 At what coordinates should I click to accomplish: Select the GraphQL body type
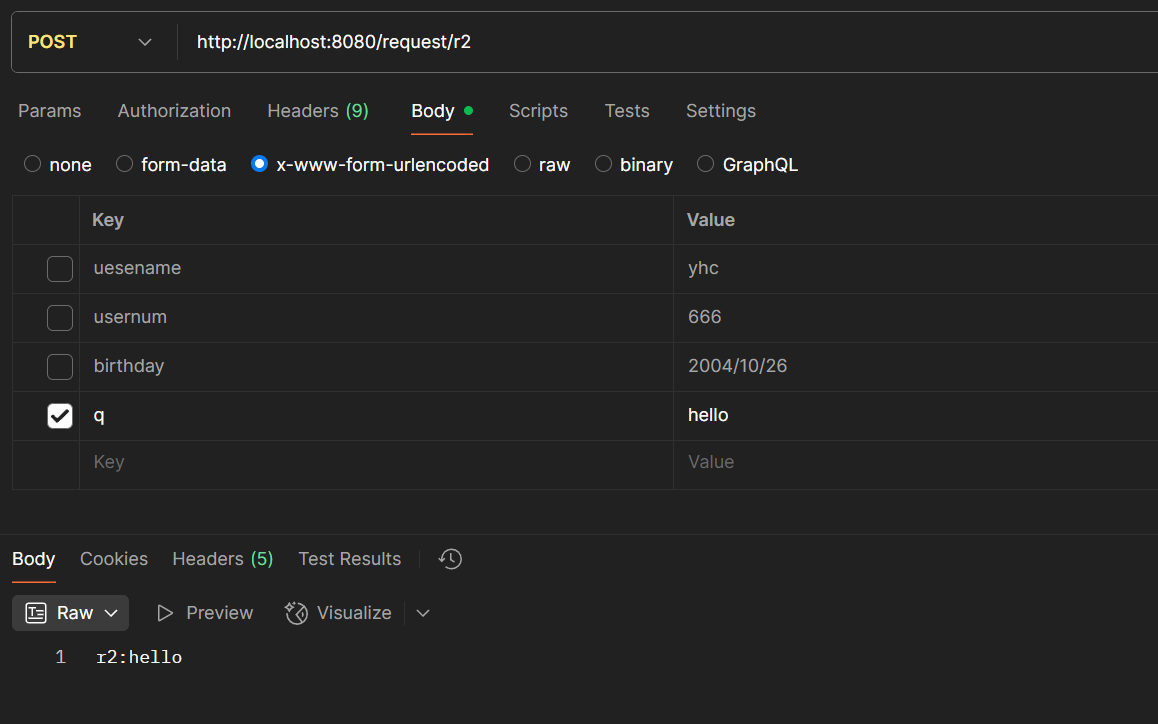coord(705,163)
